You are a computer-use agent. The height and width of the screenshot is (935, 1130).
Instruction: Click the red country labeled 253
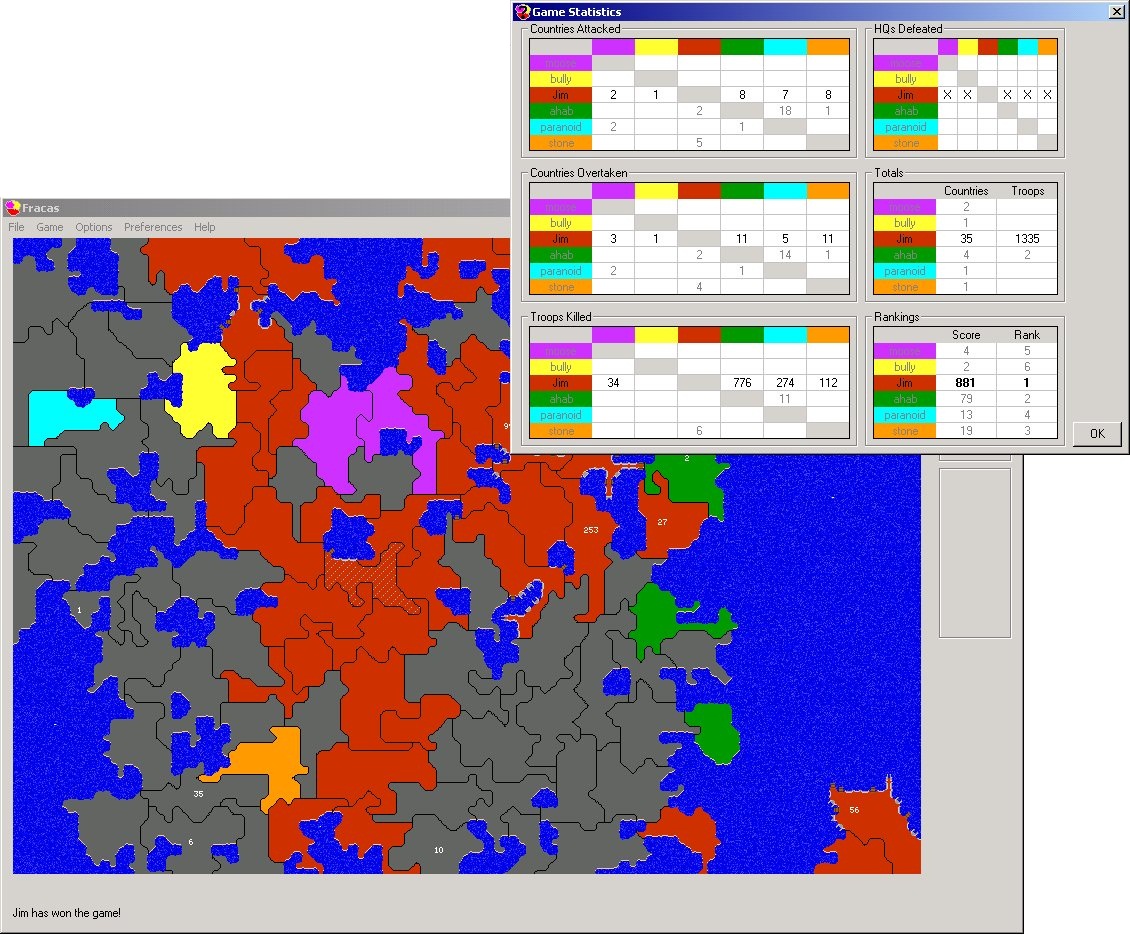591,530
